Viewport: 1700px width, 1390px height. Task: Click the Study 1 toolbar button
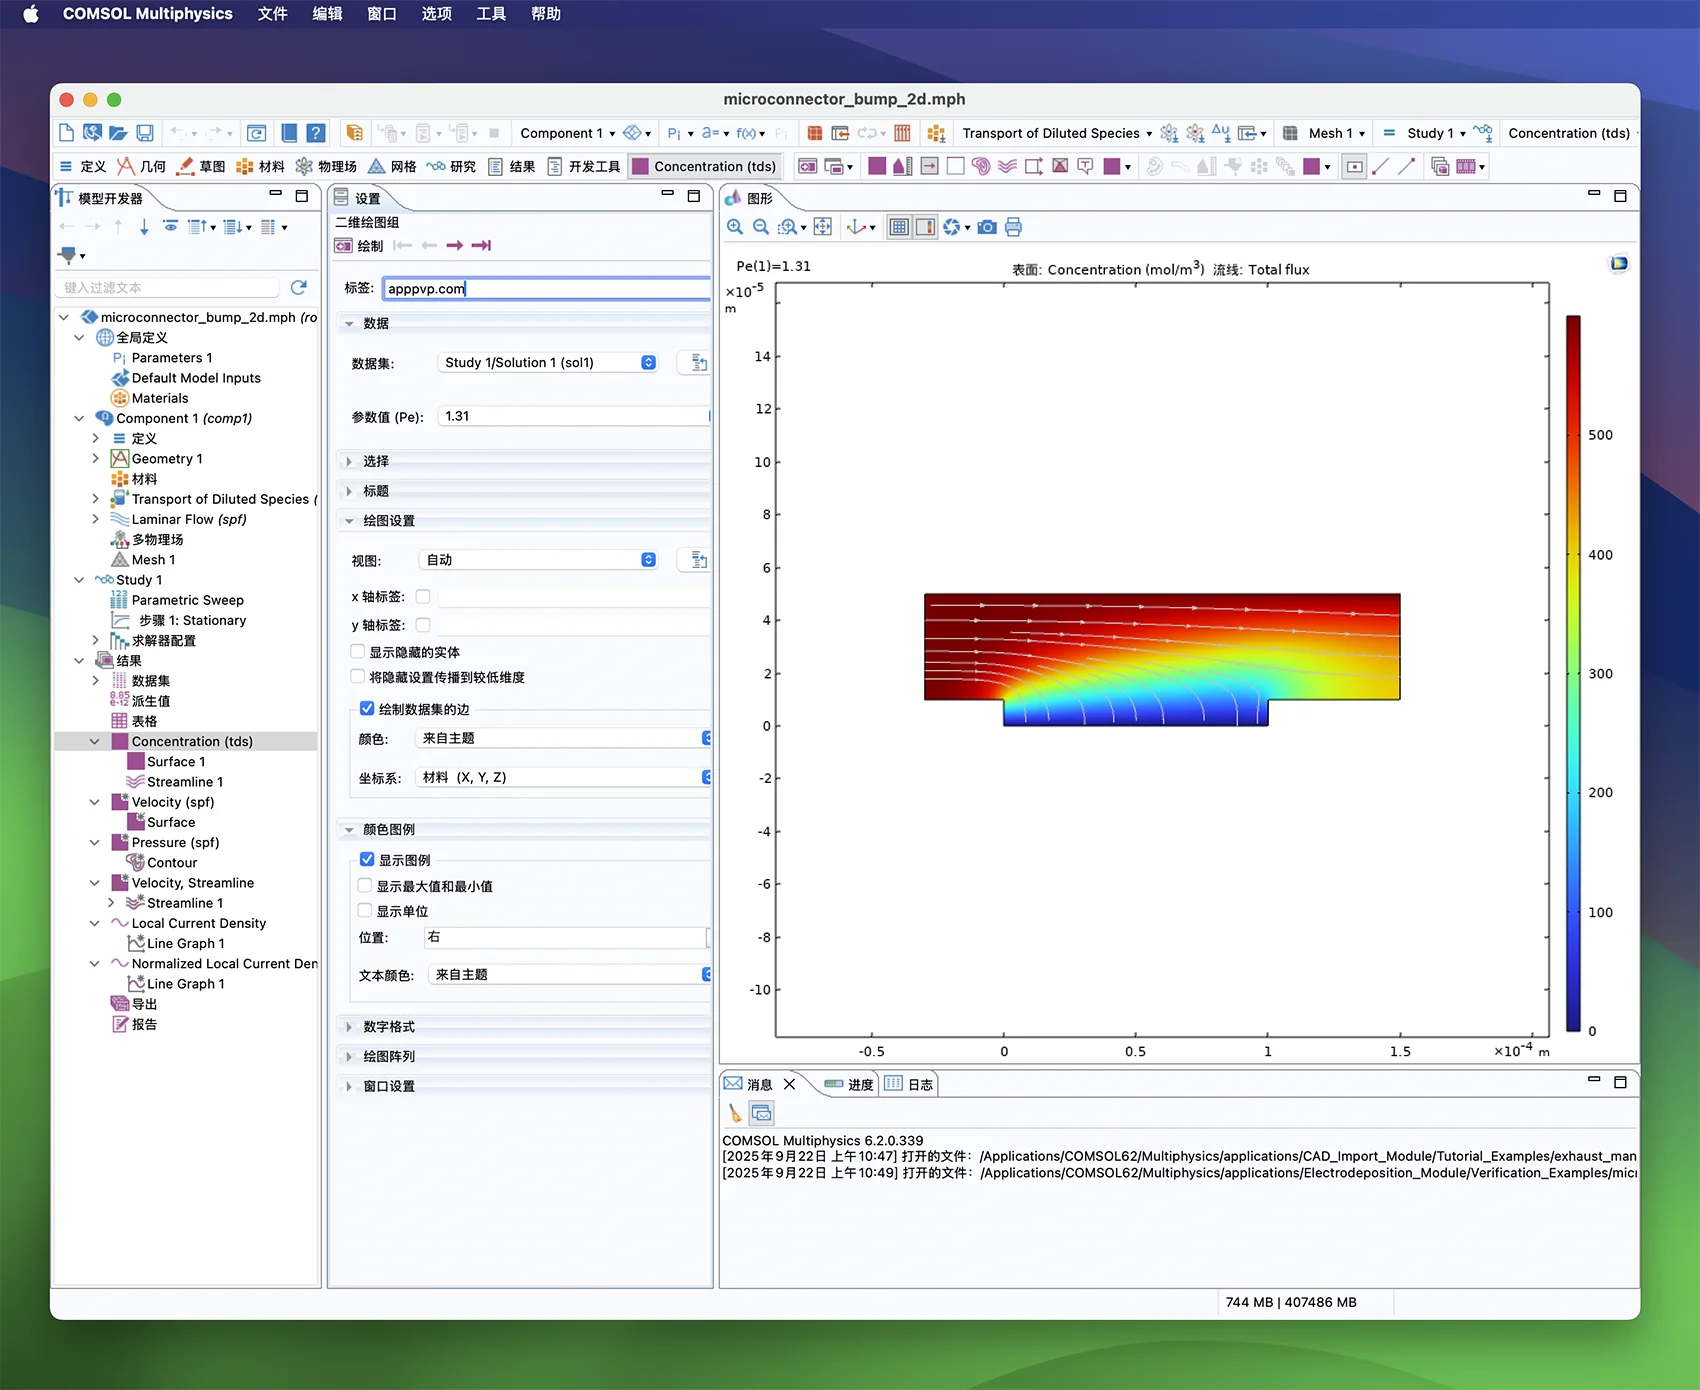coord(1425,133)
